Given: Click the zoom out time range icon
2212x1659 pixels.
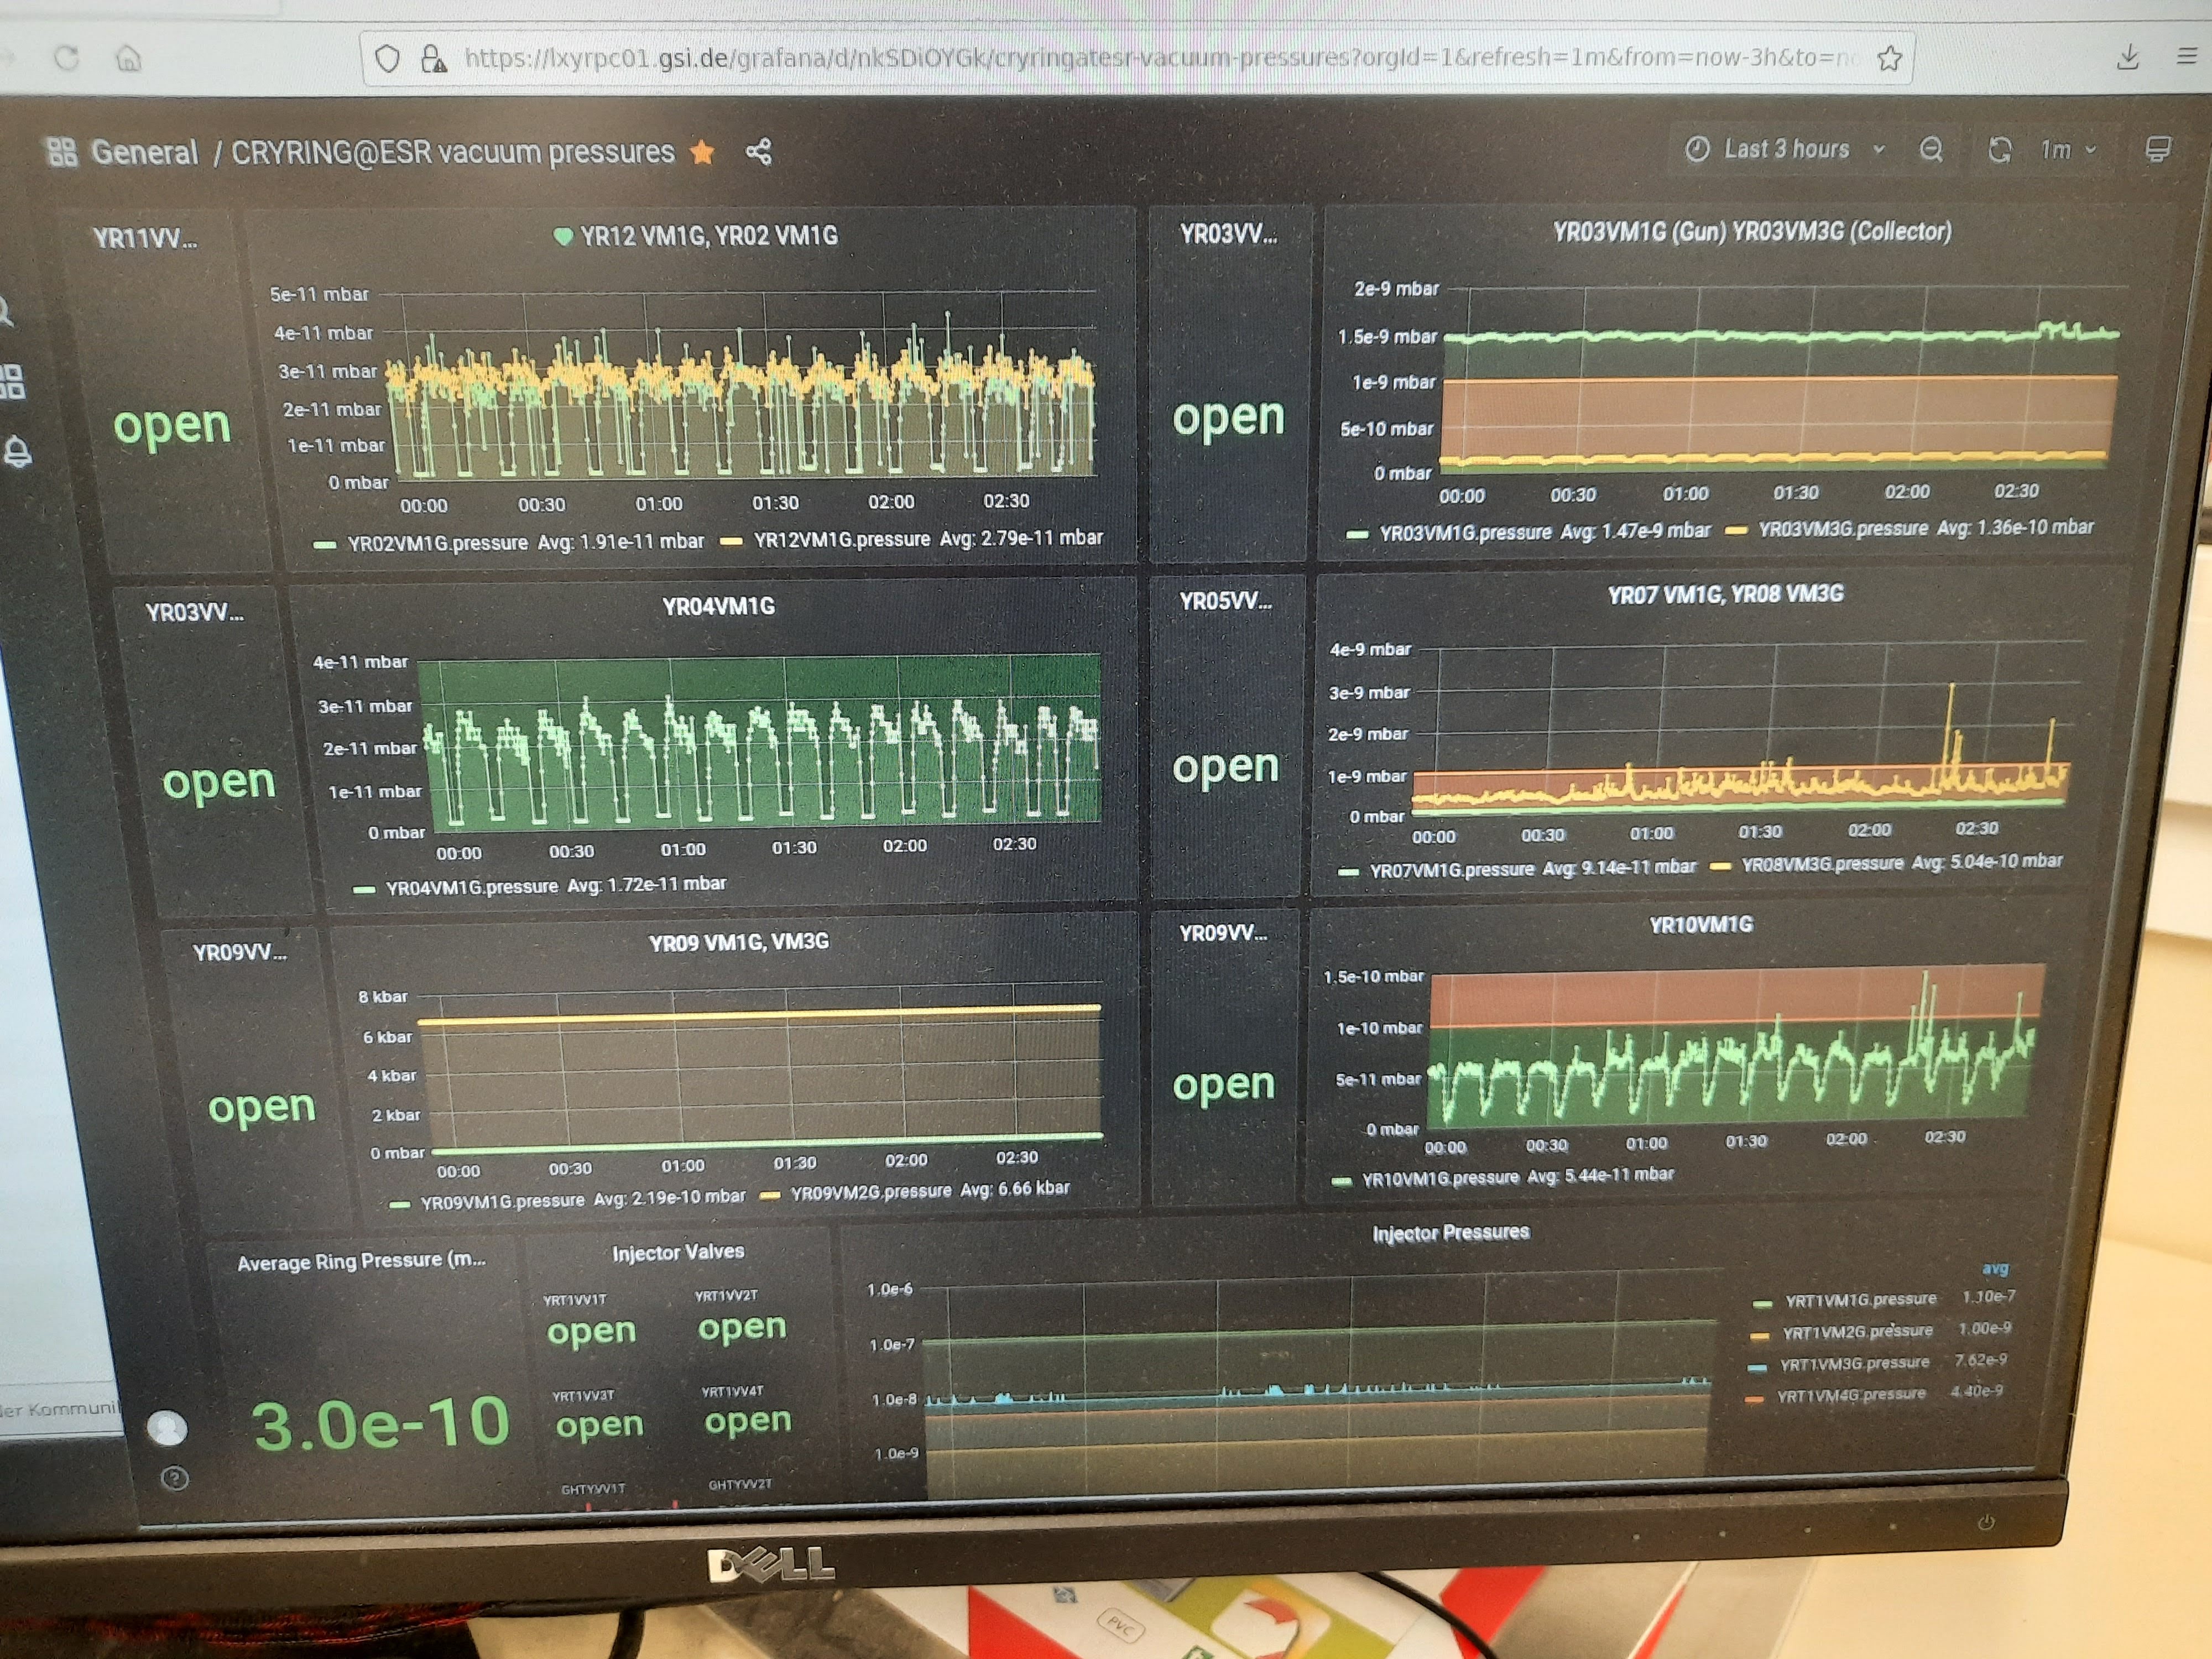Looking at the screenshot, I should (1931, 150).
